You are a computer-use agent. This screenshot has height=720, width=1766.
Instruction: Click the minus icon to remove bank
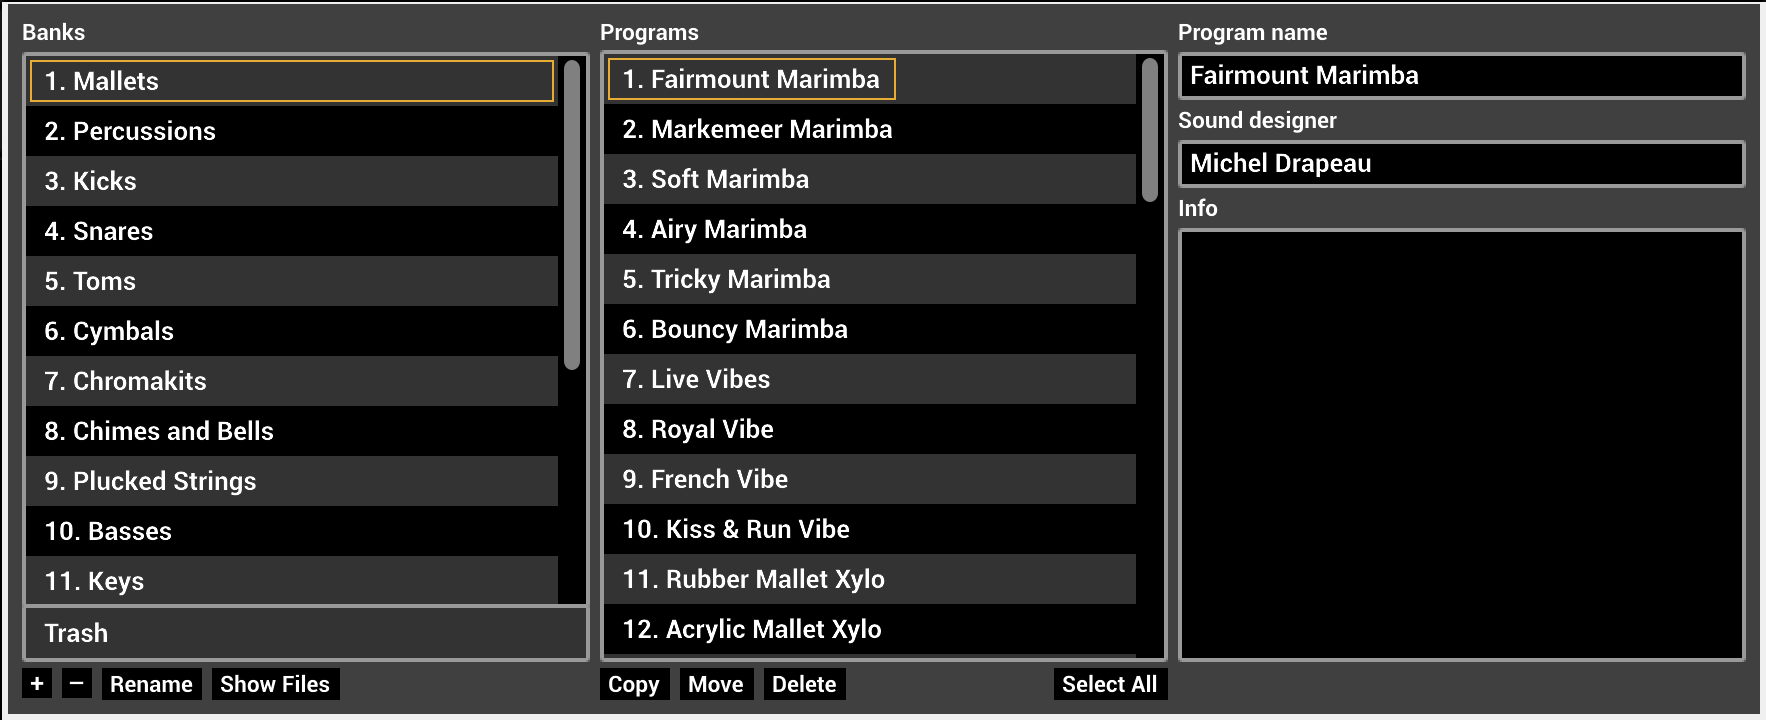[x=77, y=684]
